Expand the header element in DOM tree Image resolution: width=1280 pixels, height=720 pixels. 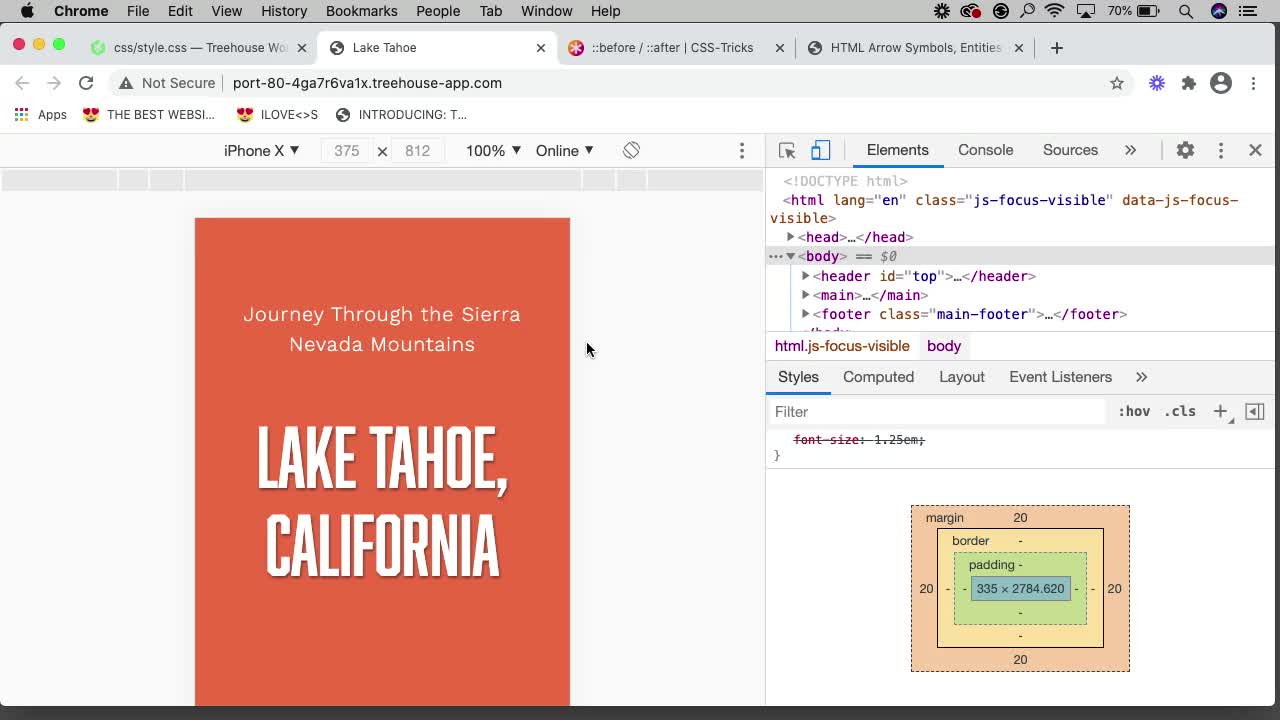[806, 276]
